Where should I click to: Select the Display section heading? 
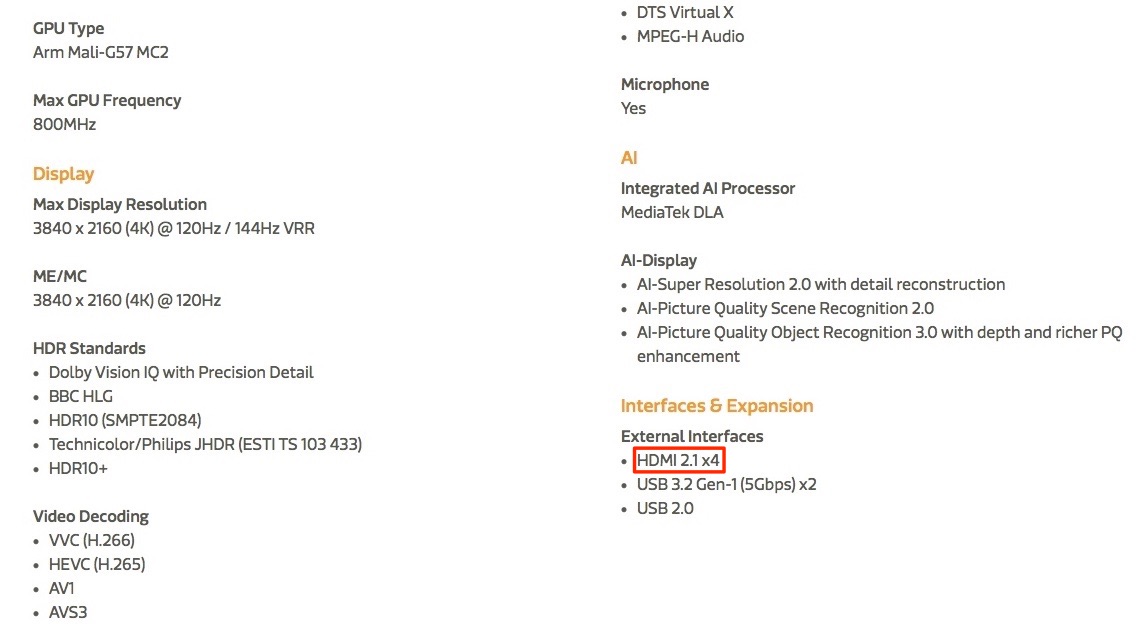(x=63, y=174)
